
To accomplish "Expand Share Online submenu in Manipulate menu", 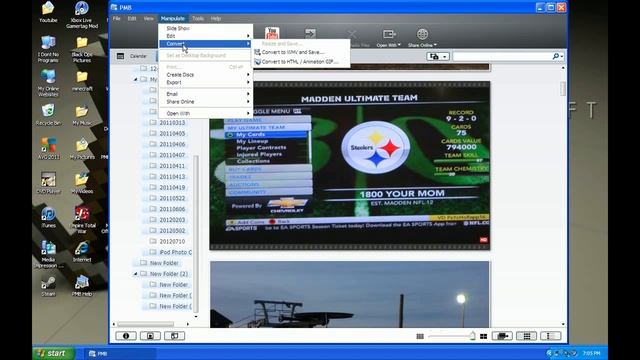I will [205, 102].
